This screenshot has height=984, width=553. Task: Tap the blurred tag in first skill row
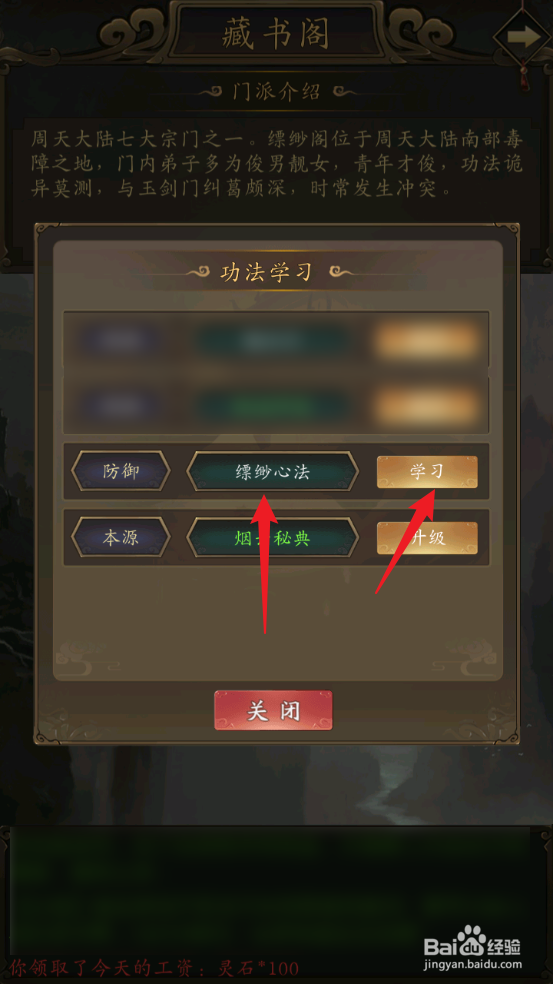(119, 341)
